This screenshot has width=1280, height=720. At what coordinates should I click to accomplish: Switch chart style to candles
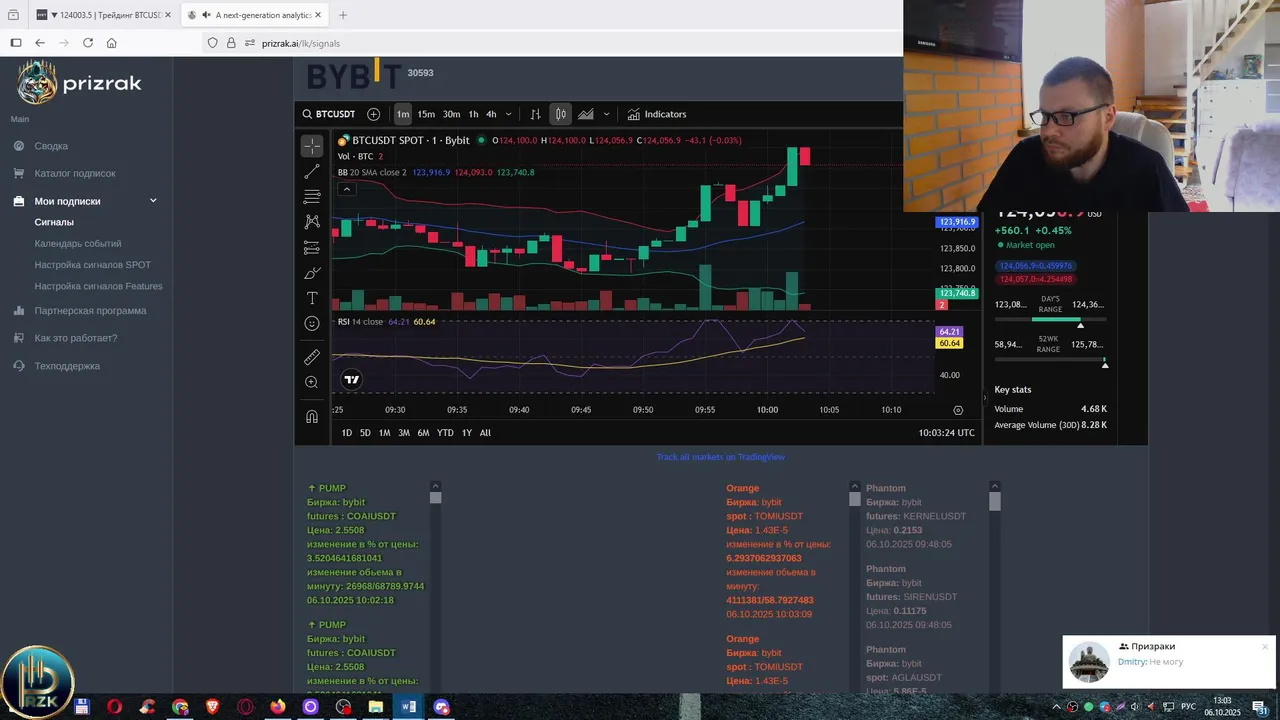[560, 114]
